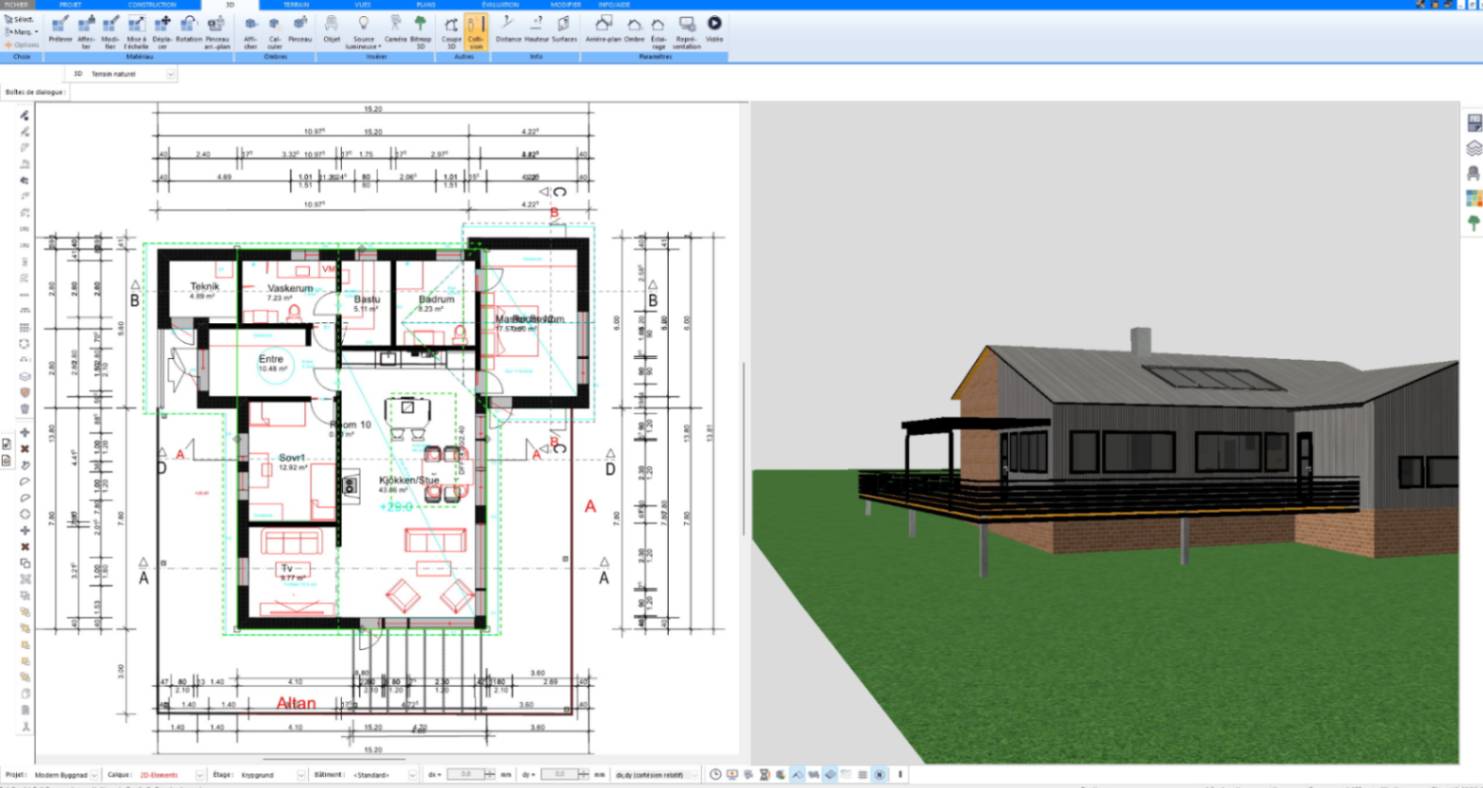Click Calculer shadows icon
Screen dimensions: 1483x788
(x=275, y=31)
